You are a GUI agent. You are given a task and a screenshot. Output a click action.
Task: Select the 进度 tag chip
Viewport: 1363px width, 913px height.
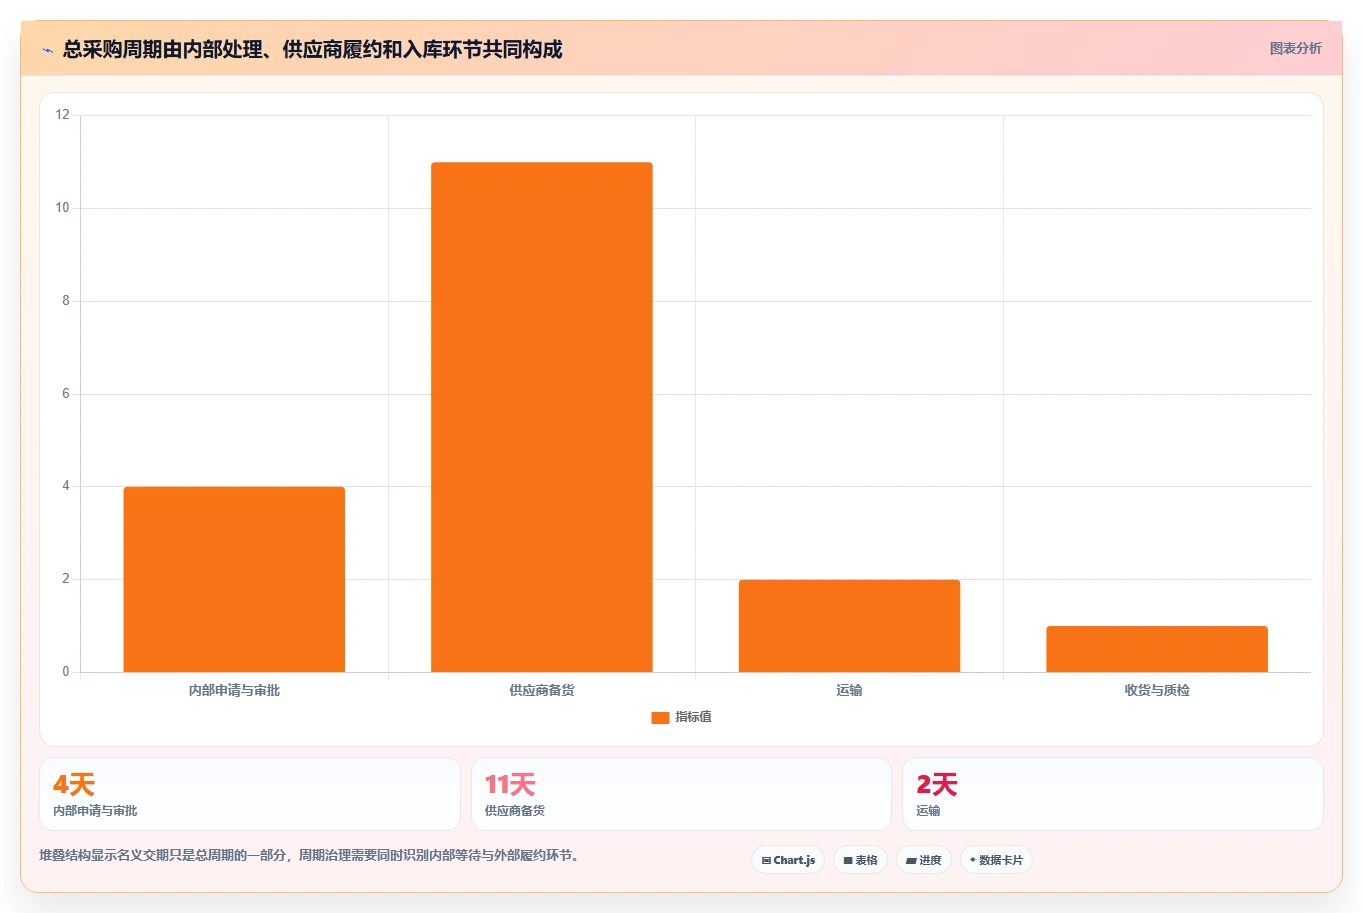point(923,860)
